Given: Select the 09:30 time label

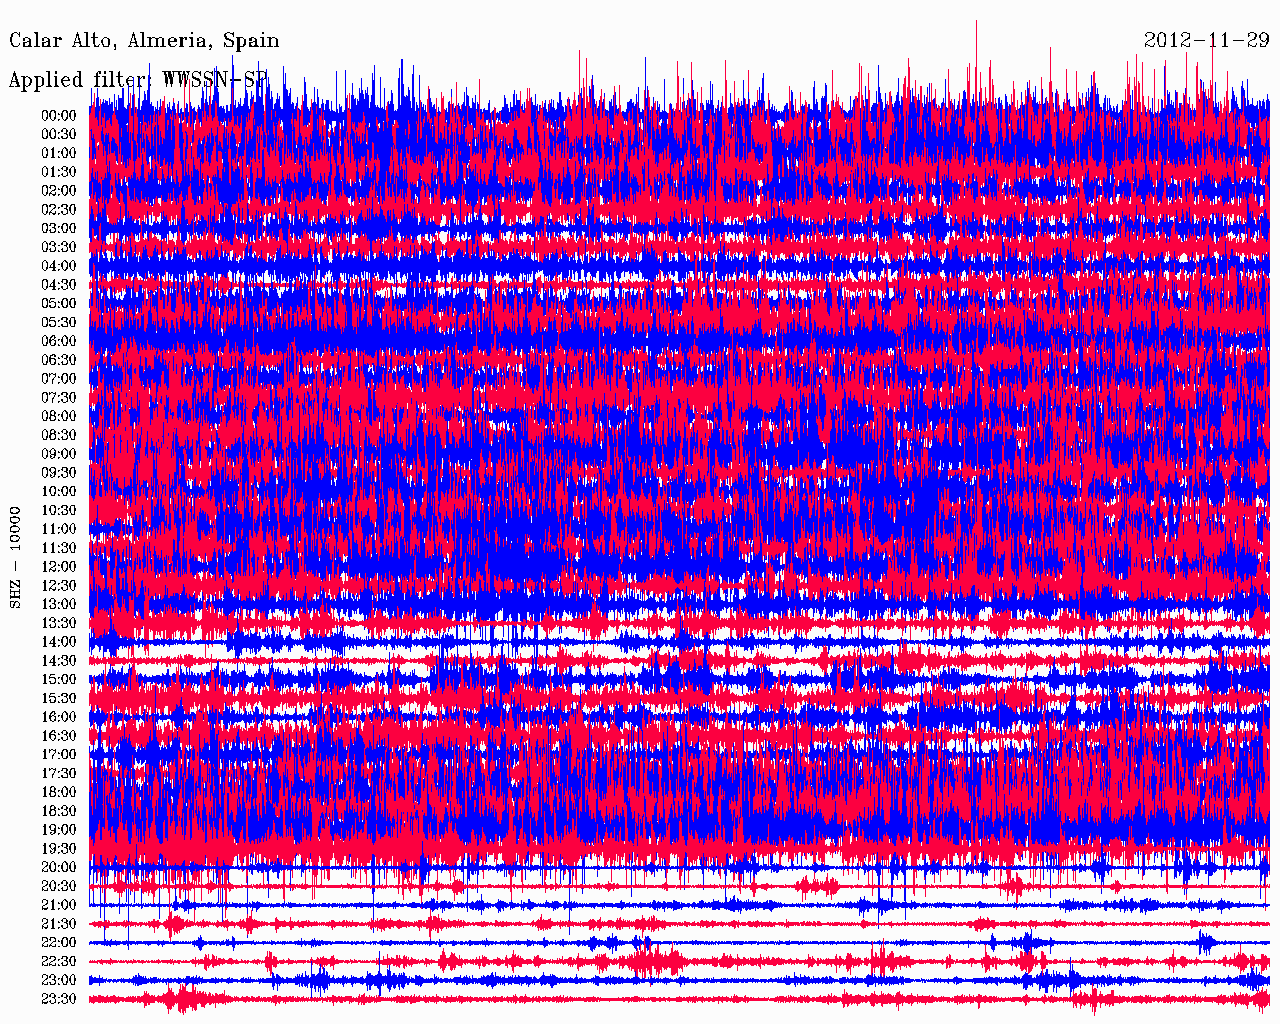Looking at the screenshot, I should [59, 472].
